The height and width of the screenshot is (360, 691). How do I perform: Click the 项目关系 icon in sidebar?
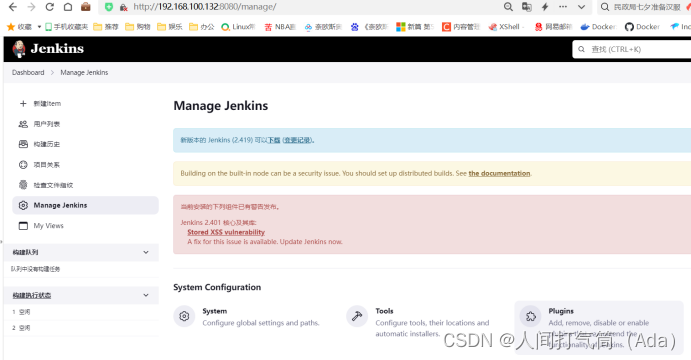click(x=23, y=165)
